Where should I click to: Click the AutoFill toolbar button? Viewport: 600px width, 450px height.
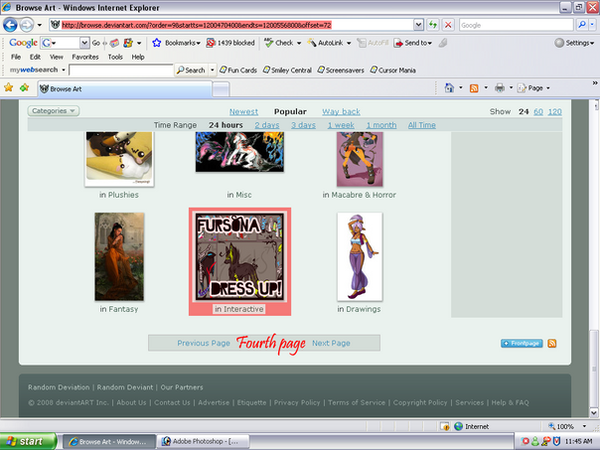(x=373, y=43)
